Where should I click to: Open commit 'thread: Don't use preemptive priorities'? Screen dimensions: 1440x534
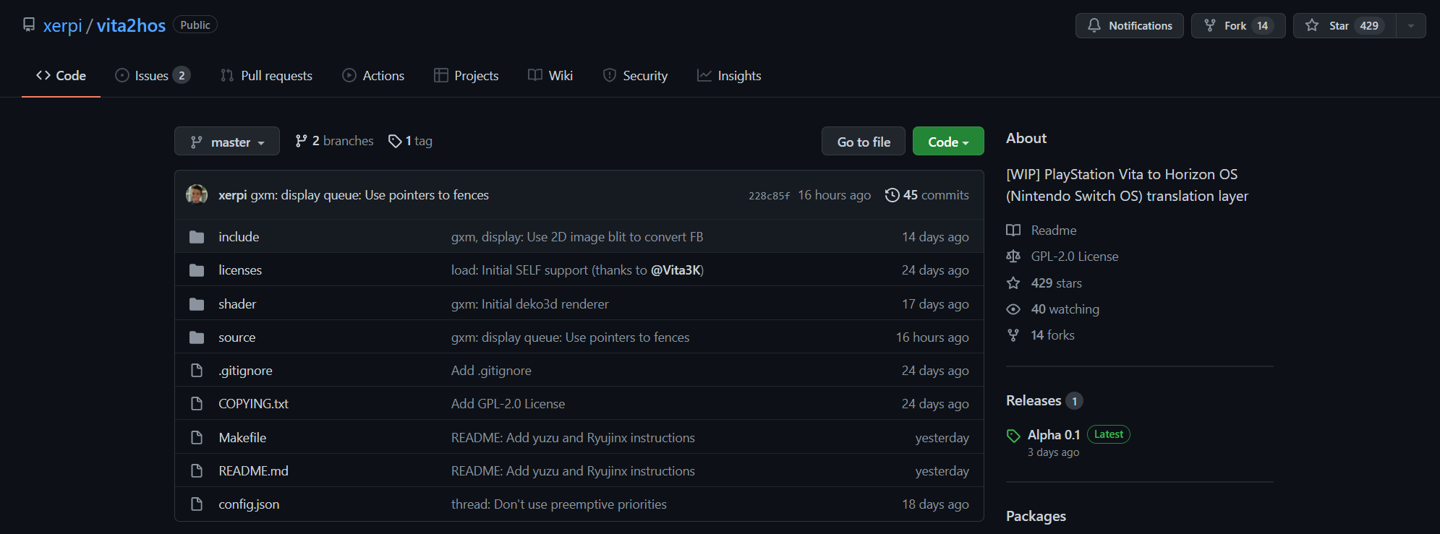point(559,504)
